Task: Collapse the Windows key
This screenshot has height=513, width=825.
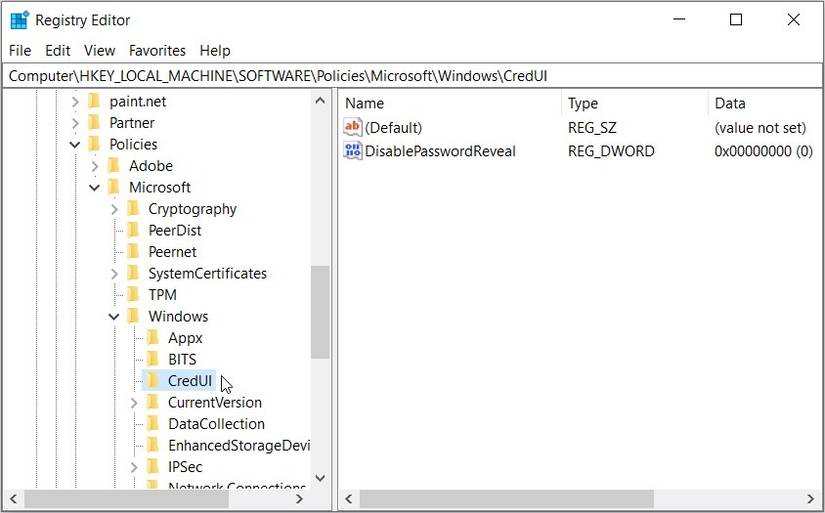Action: click(114, 317)
